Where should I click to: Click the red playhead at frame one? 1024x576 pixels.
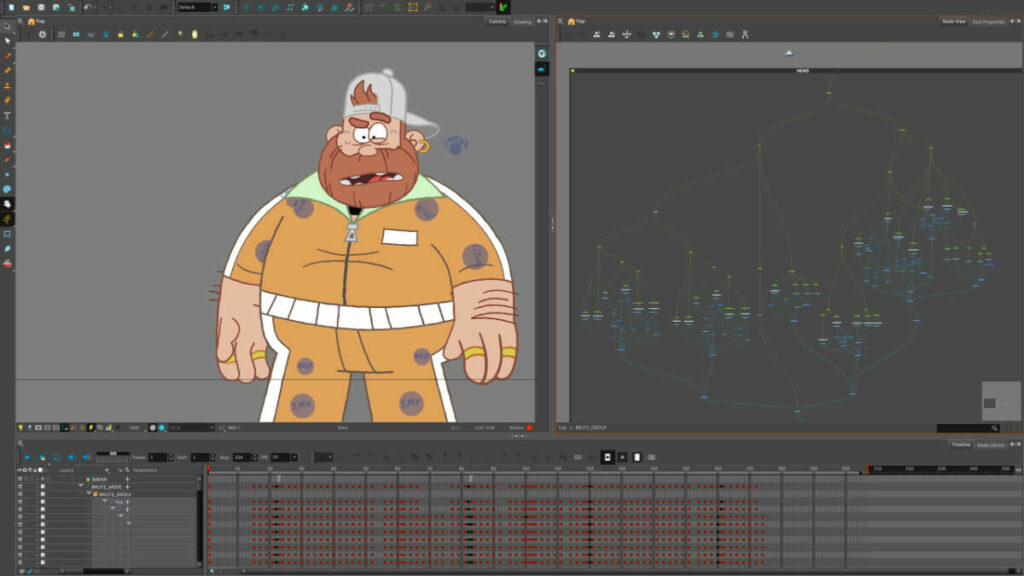tap(209, 468)
